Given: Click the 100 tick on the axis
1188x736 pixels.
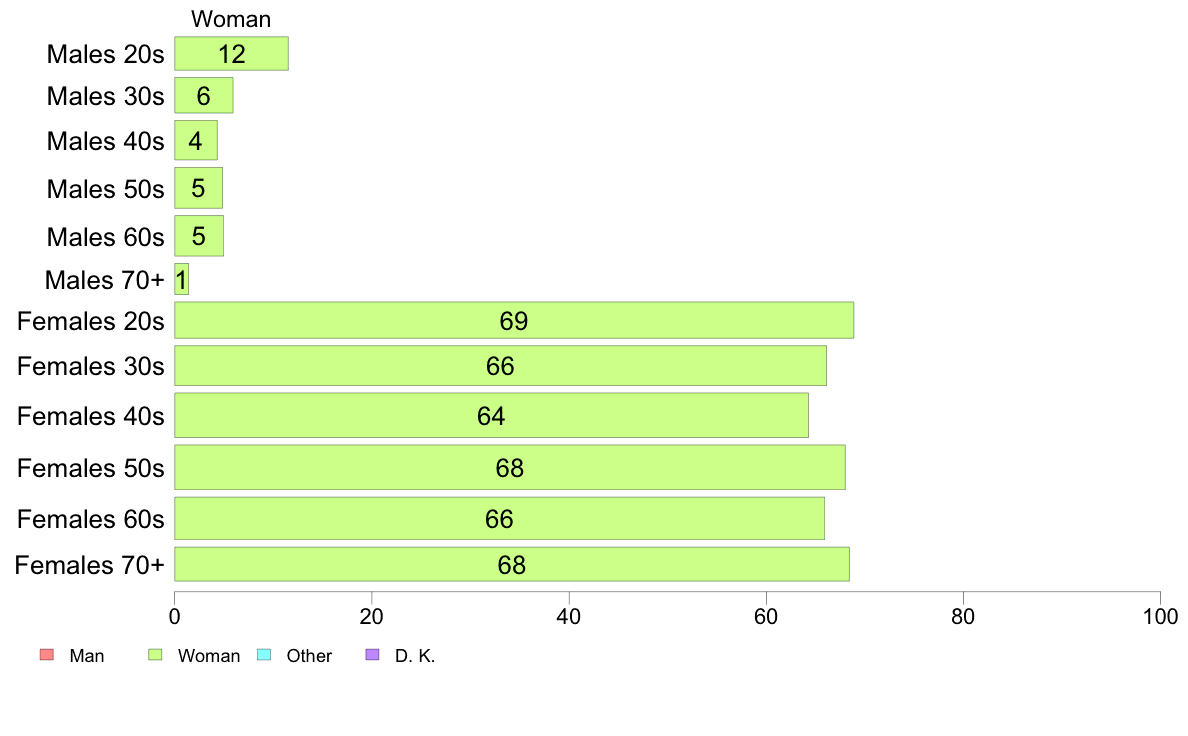Looking at the screenshot, I should [1160, 616].
